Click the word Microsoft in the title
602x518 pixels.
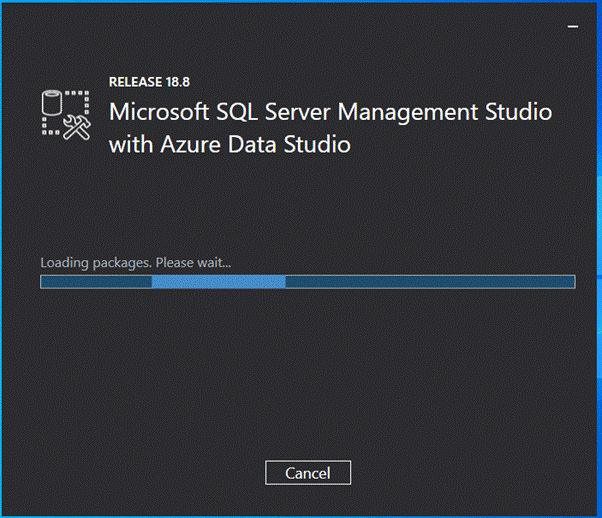coord(159,112)
